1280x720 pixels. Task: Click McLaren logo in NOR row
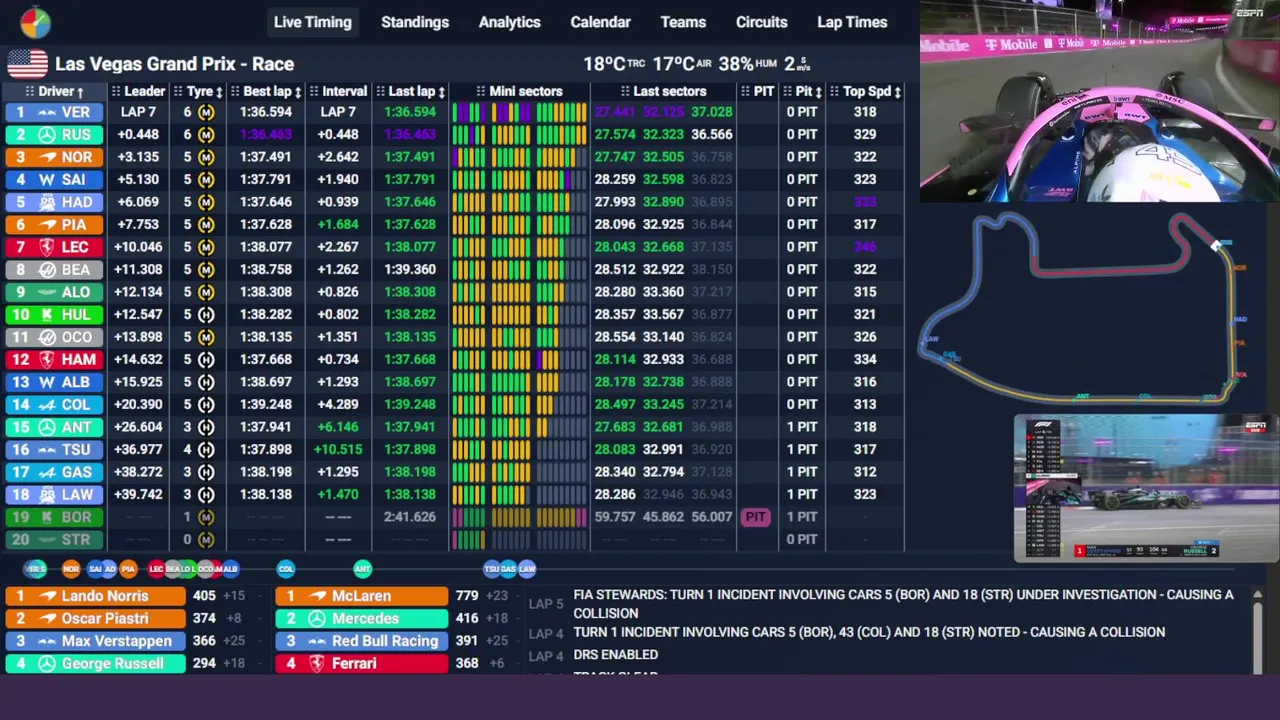click(47, 157)
